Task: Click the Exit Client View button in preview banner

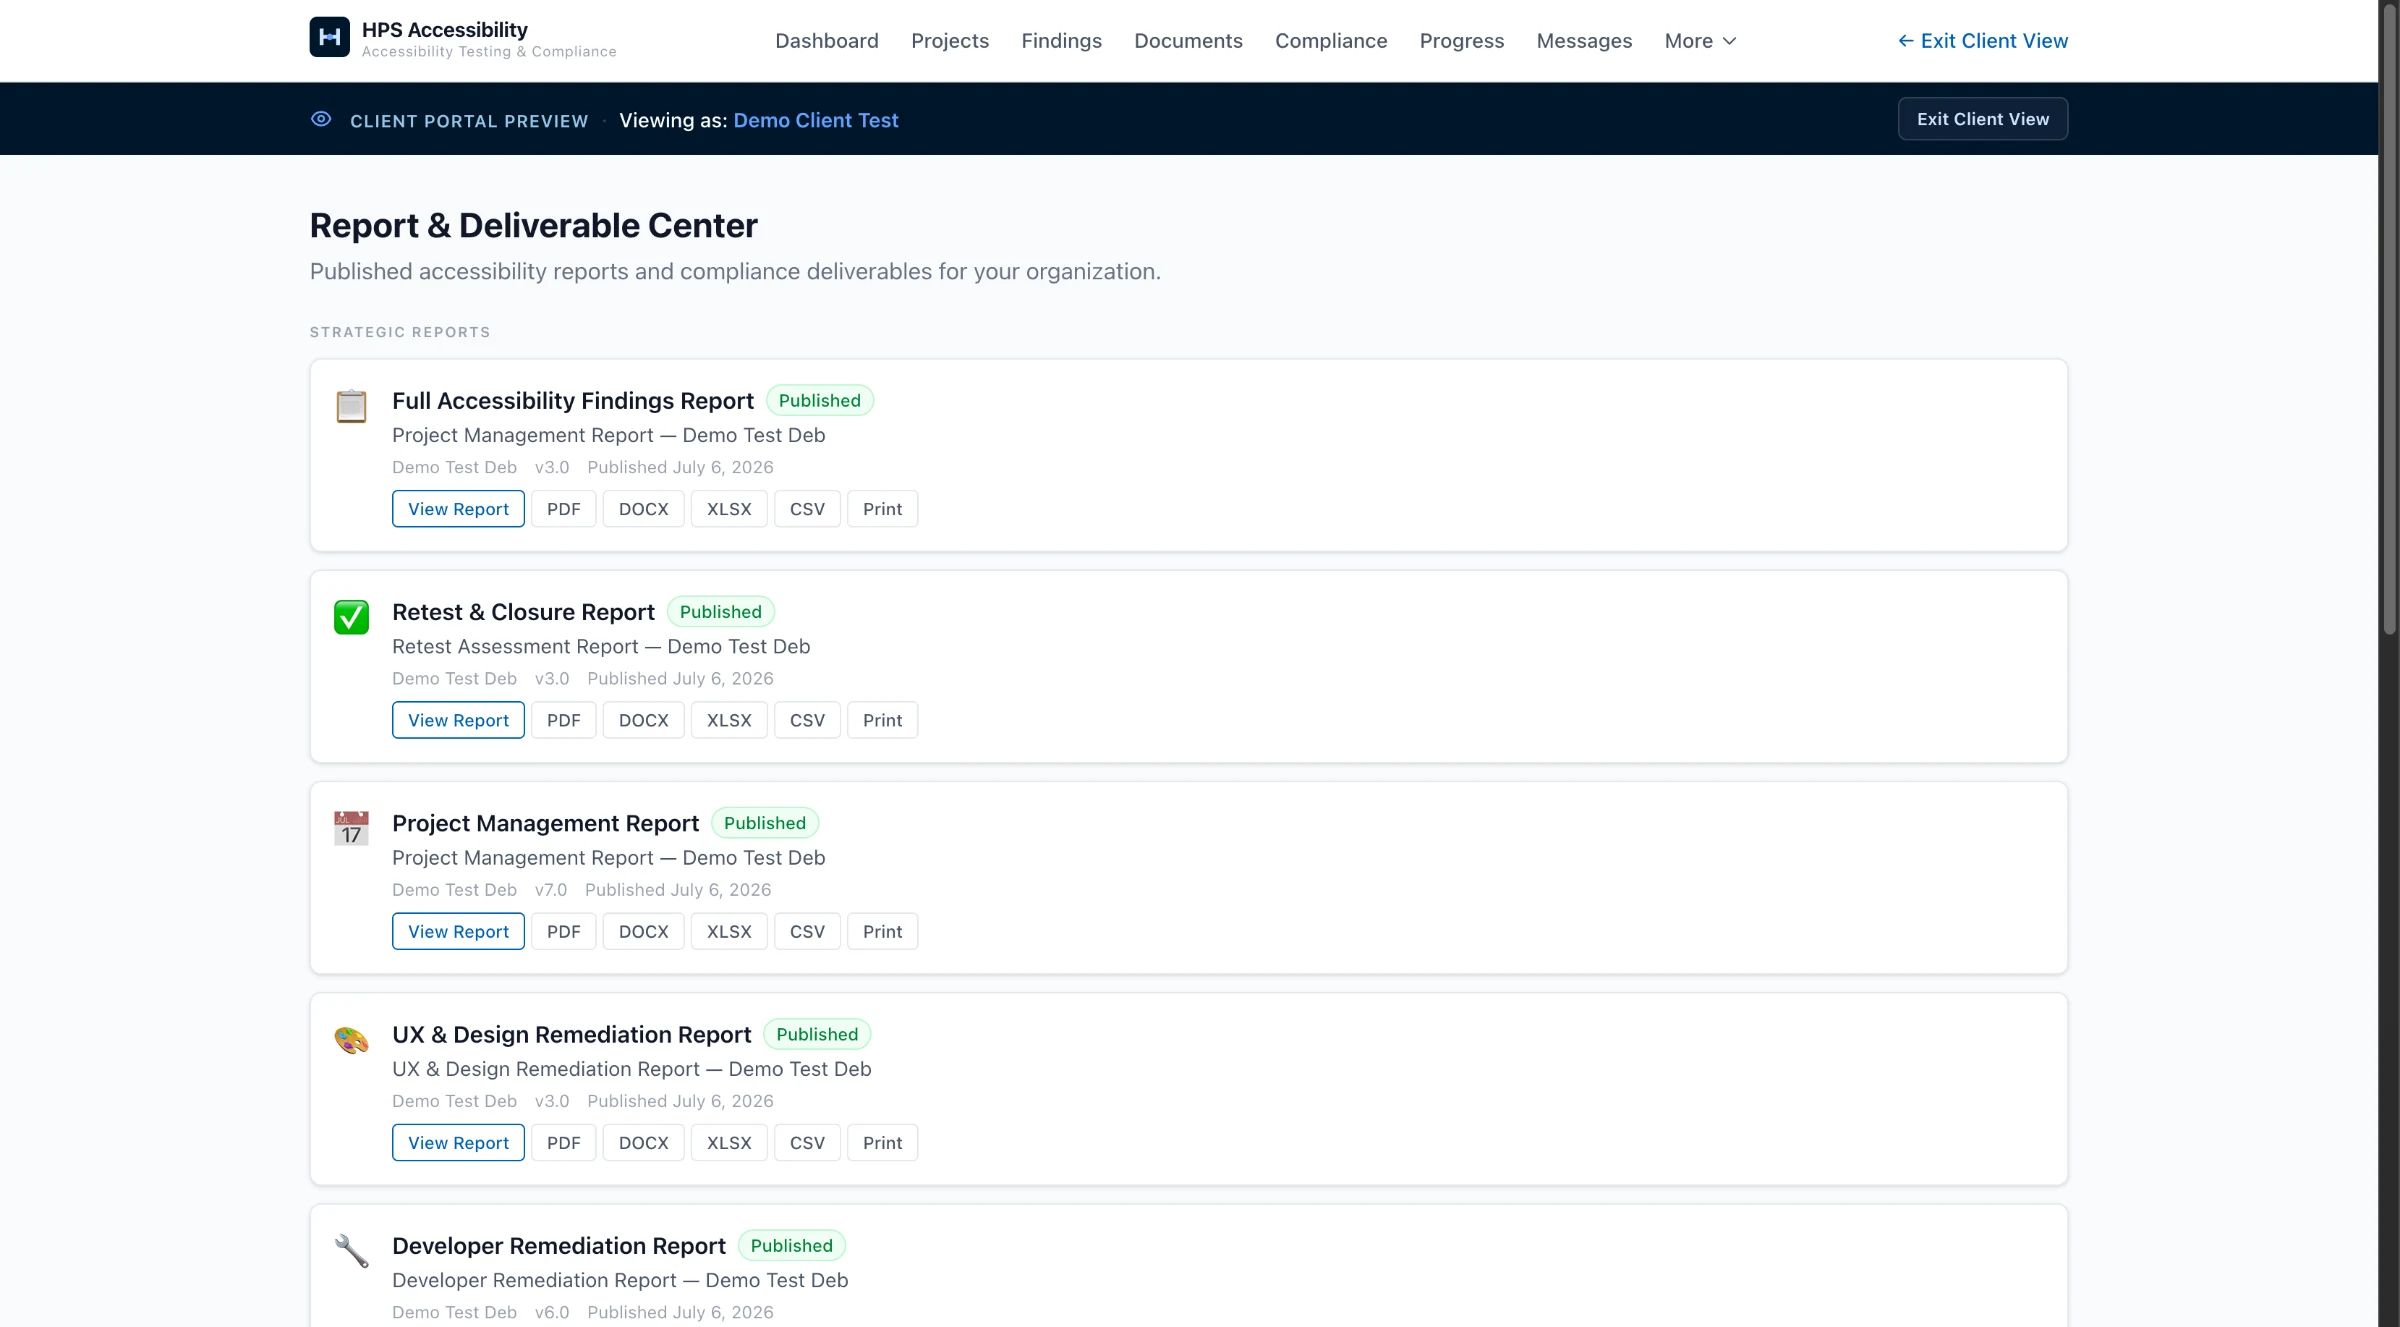Action: [x=1983, y=119]
